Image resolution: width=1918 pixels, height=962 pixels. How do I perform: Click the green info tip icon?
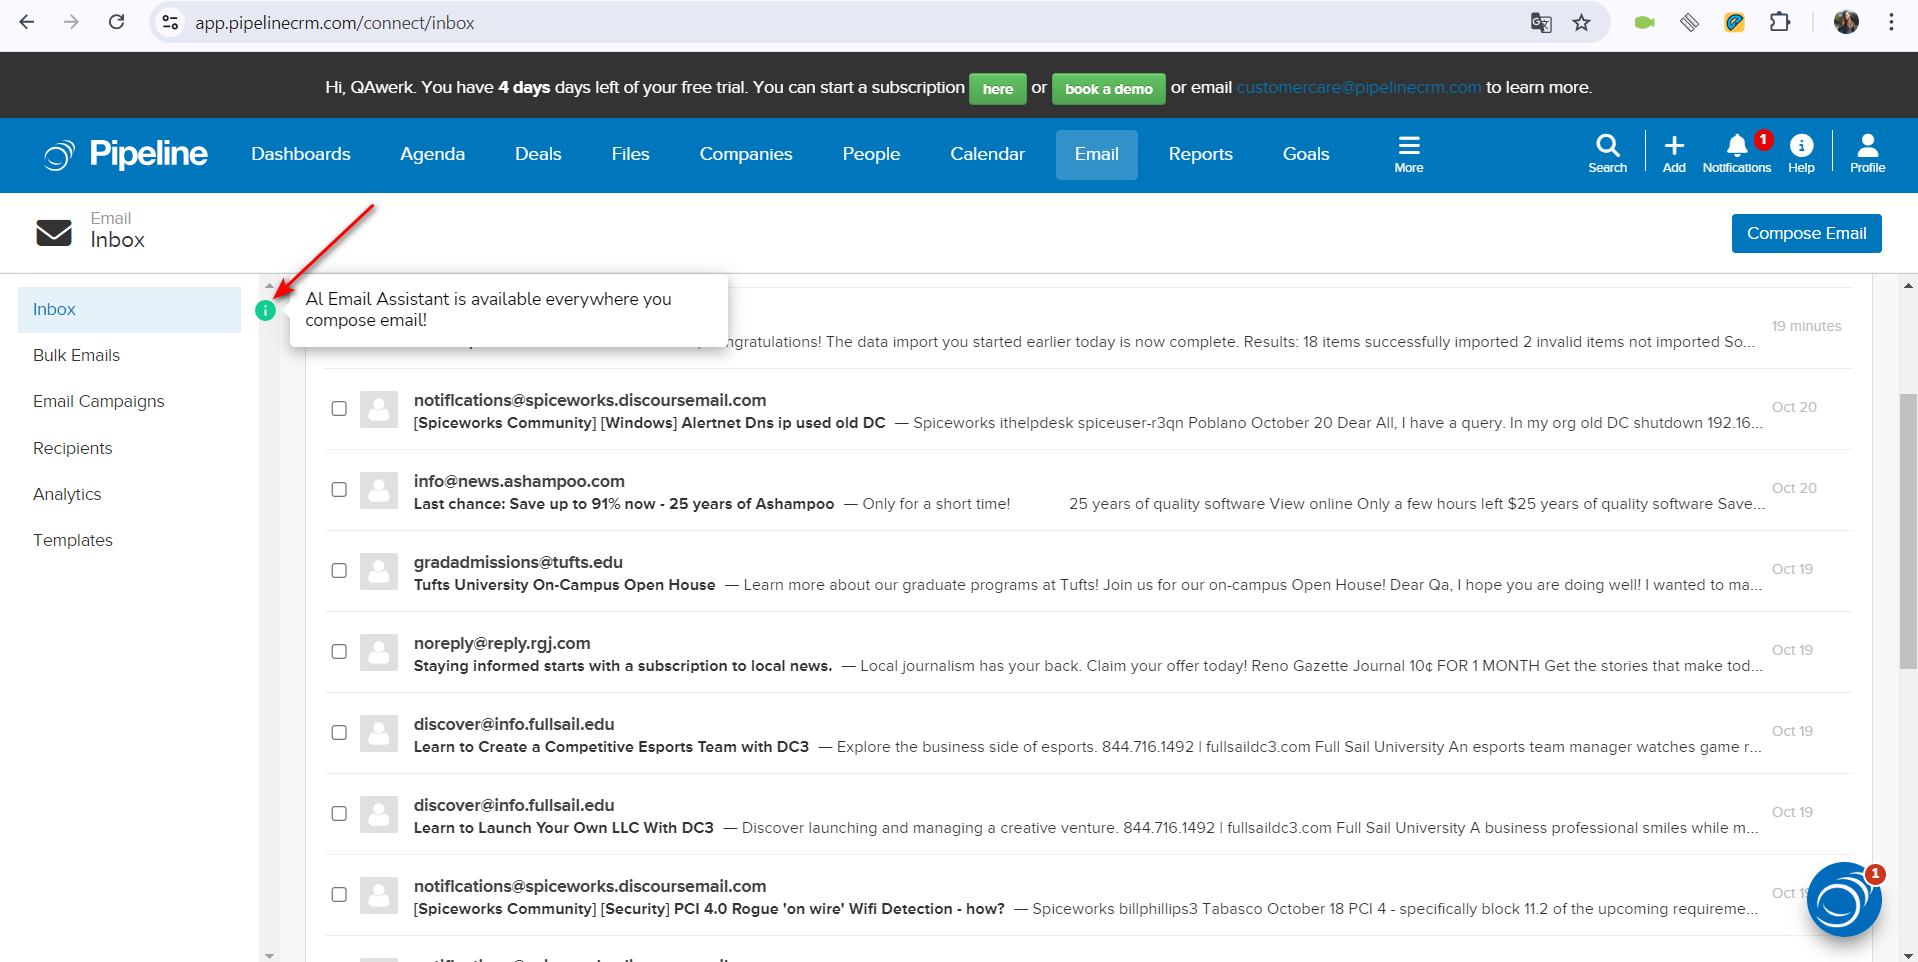(265, 310)
